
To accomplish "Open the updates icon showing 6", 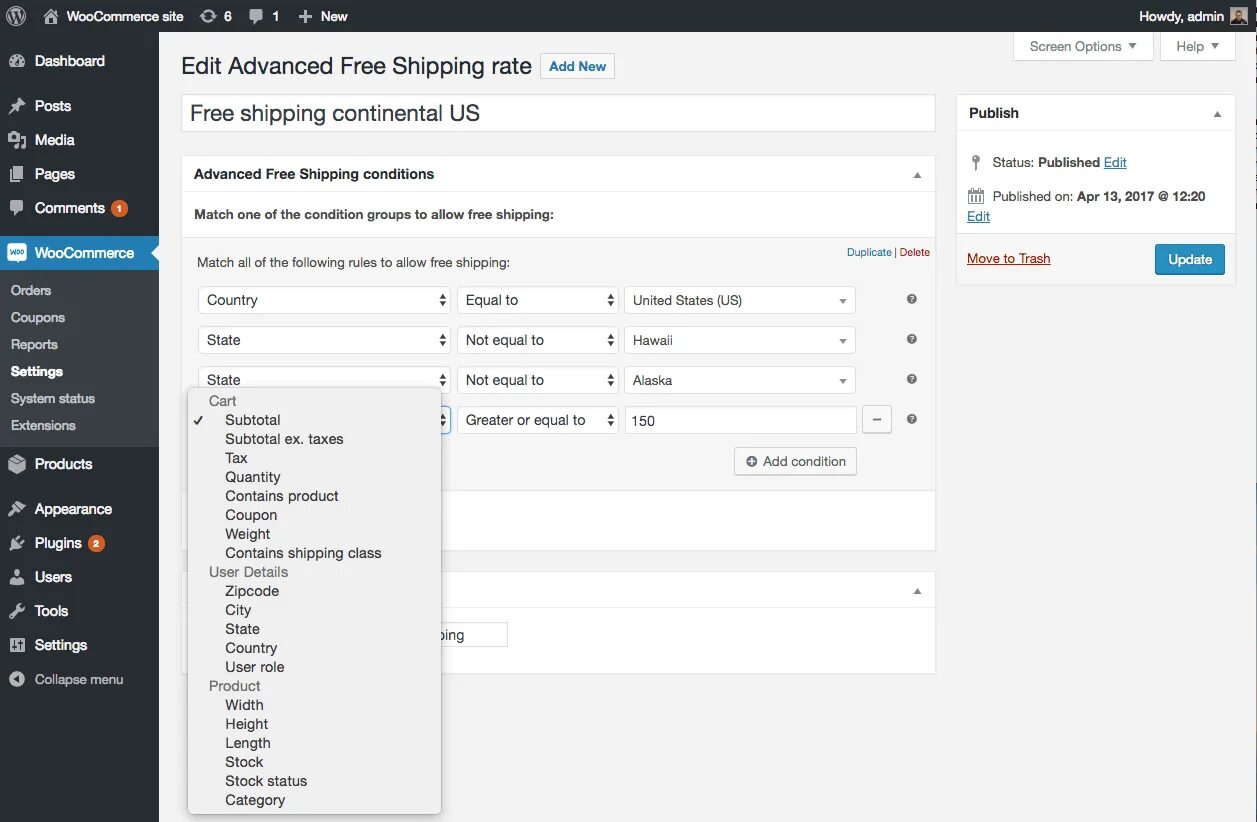I will (x=215, y=16).
